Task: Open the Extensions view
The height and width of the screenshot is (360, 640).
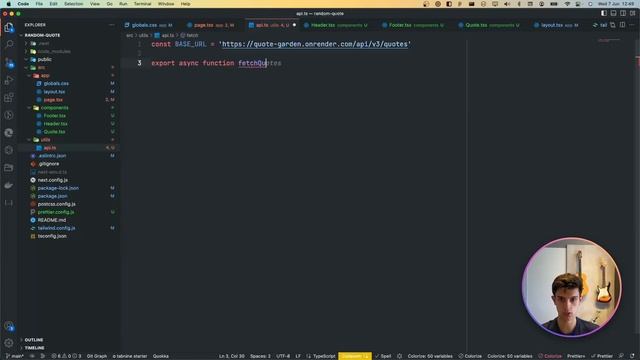Action: pos(9,98)
